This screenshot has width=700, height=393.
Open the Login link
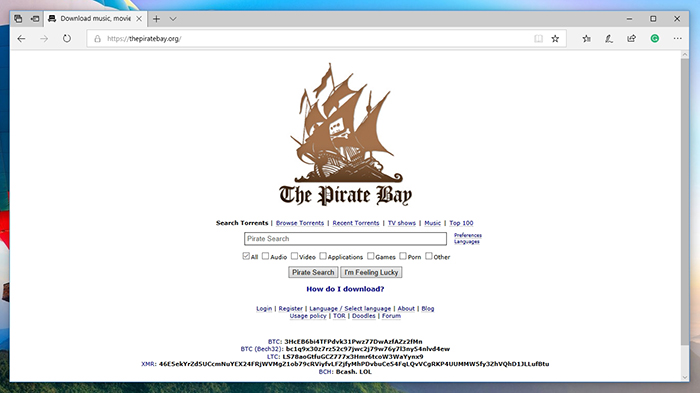click(x=264, y=309)
